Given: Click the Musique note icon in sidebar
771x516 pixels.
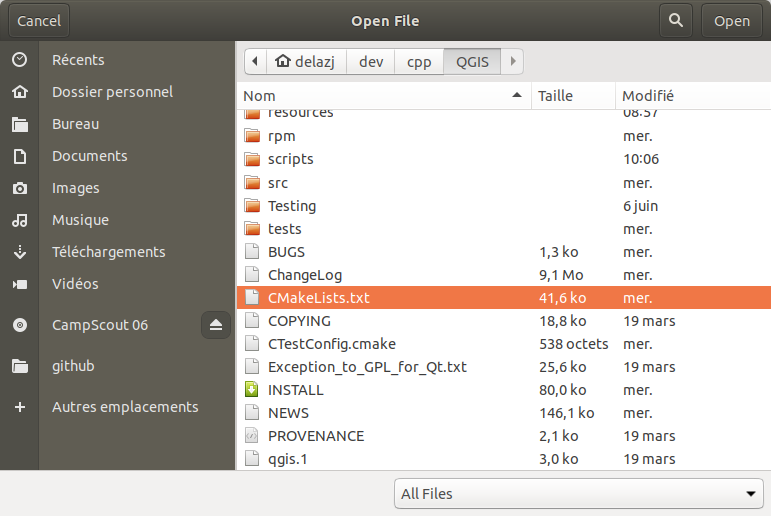Looking at the screenshot, I should pos(19,220).
